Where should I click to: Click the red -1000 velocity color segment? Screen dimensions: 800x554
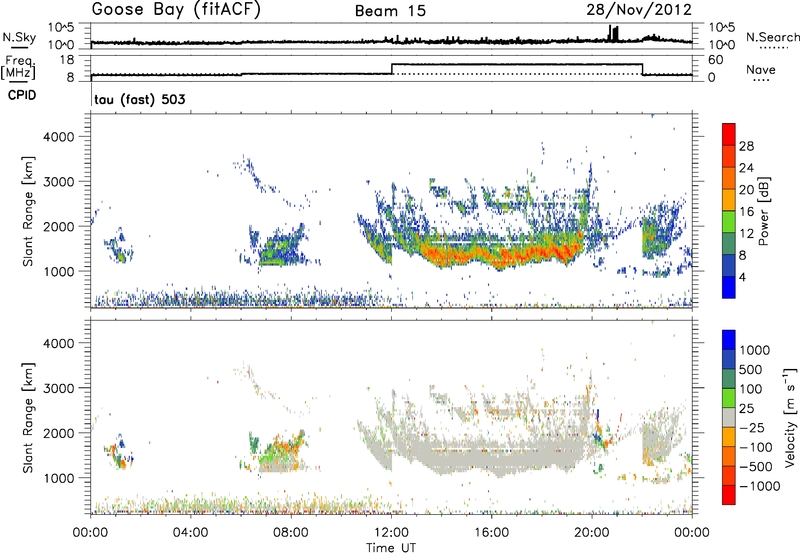click(729, 495)
